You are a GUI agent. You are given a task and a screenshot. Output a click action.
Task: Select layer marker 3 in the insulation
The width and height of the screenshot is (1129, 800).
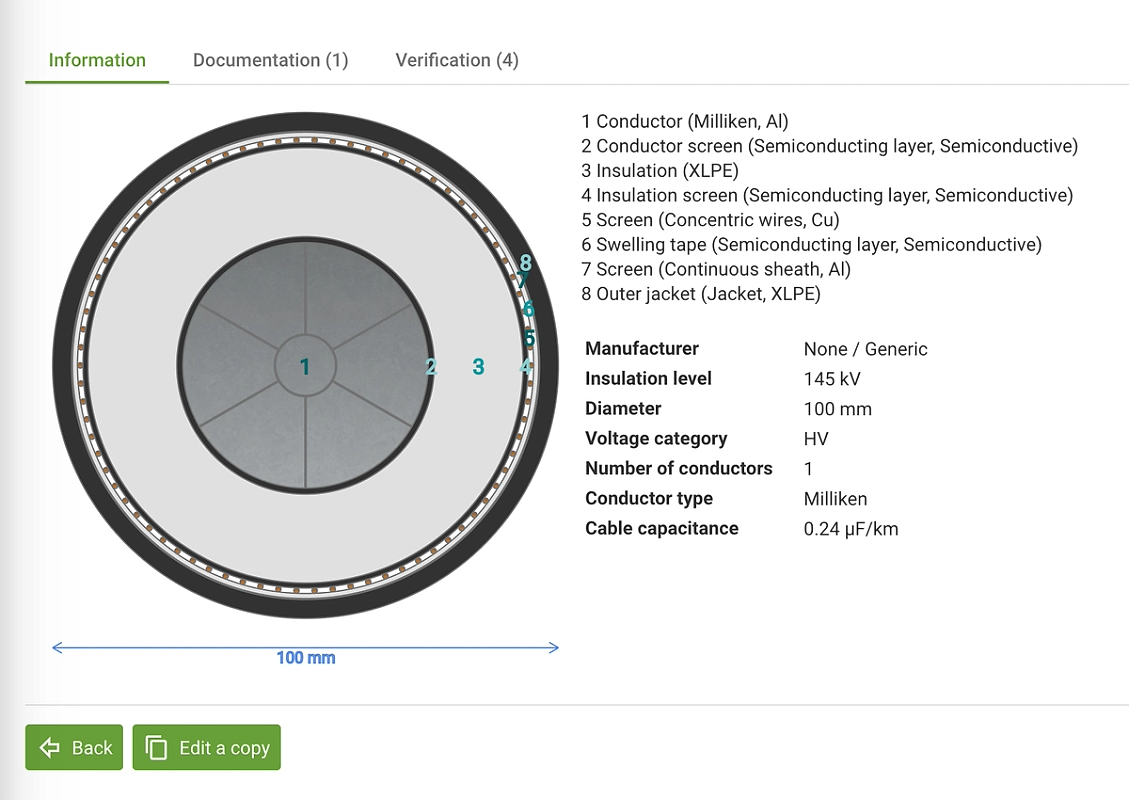(x=478, y=367)
